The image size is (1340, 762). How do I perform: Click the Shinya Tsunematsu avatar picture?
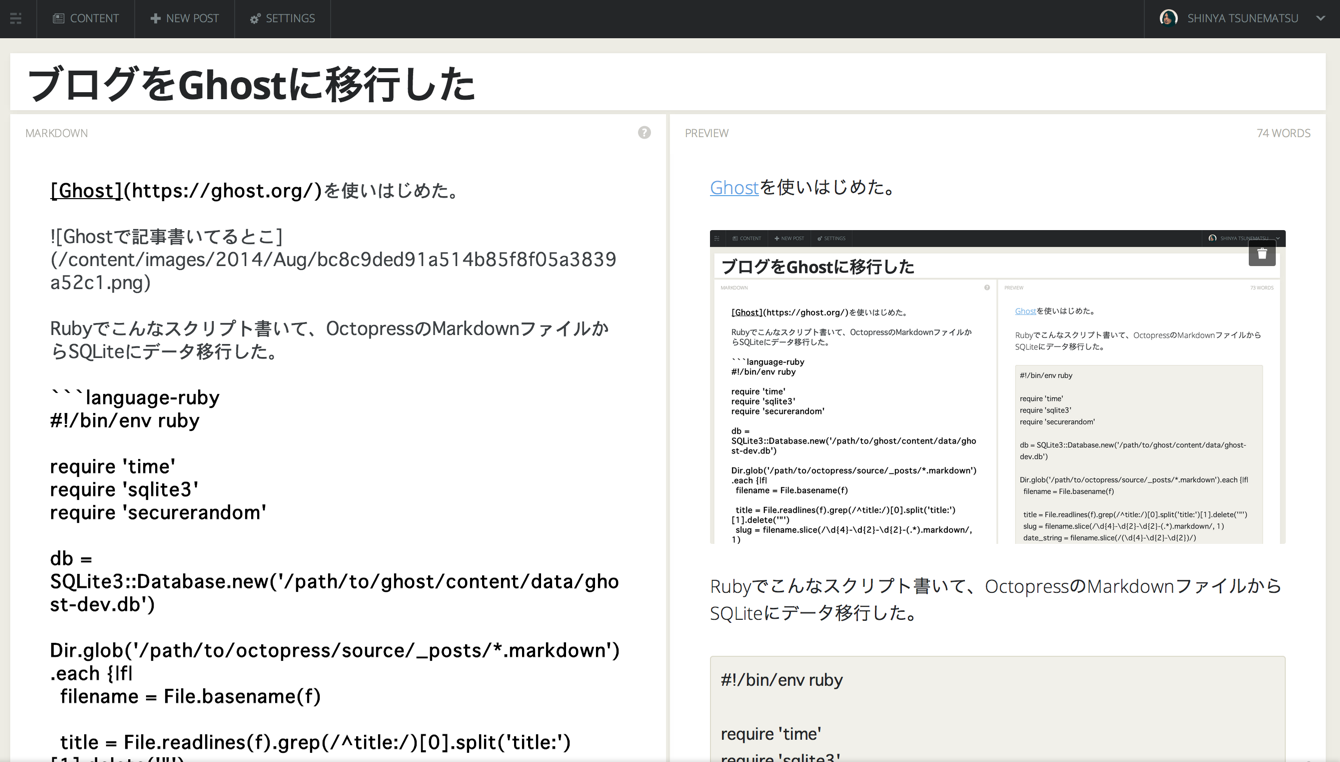pos(1168,17)
